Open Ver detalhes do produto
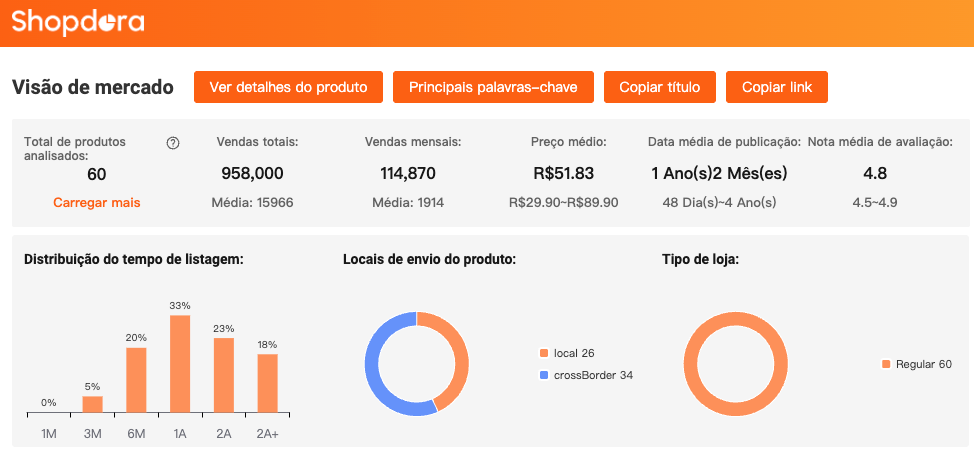Image resolution: width=974 pixels, height=455 pixels. 282,87
